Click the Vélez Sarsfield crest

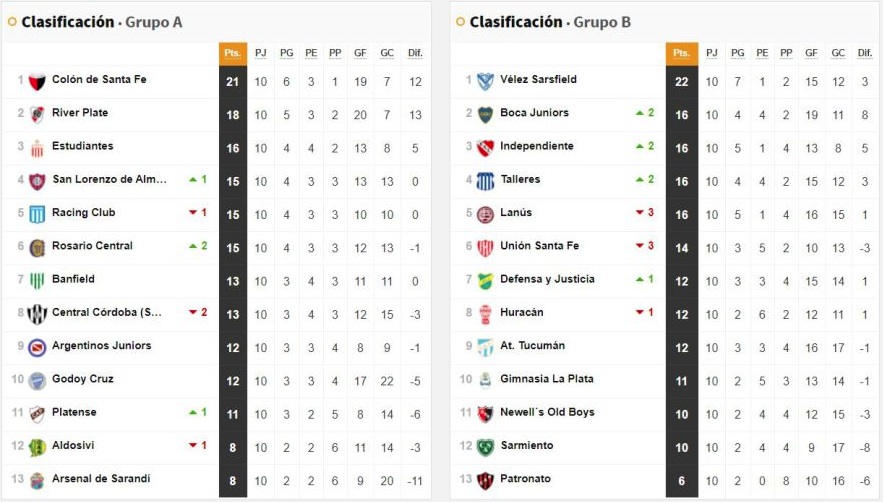(x=485, y=81)
